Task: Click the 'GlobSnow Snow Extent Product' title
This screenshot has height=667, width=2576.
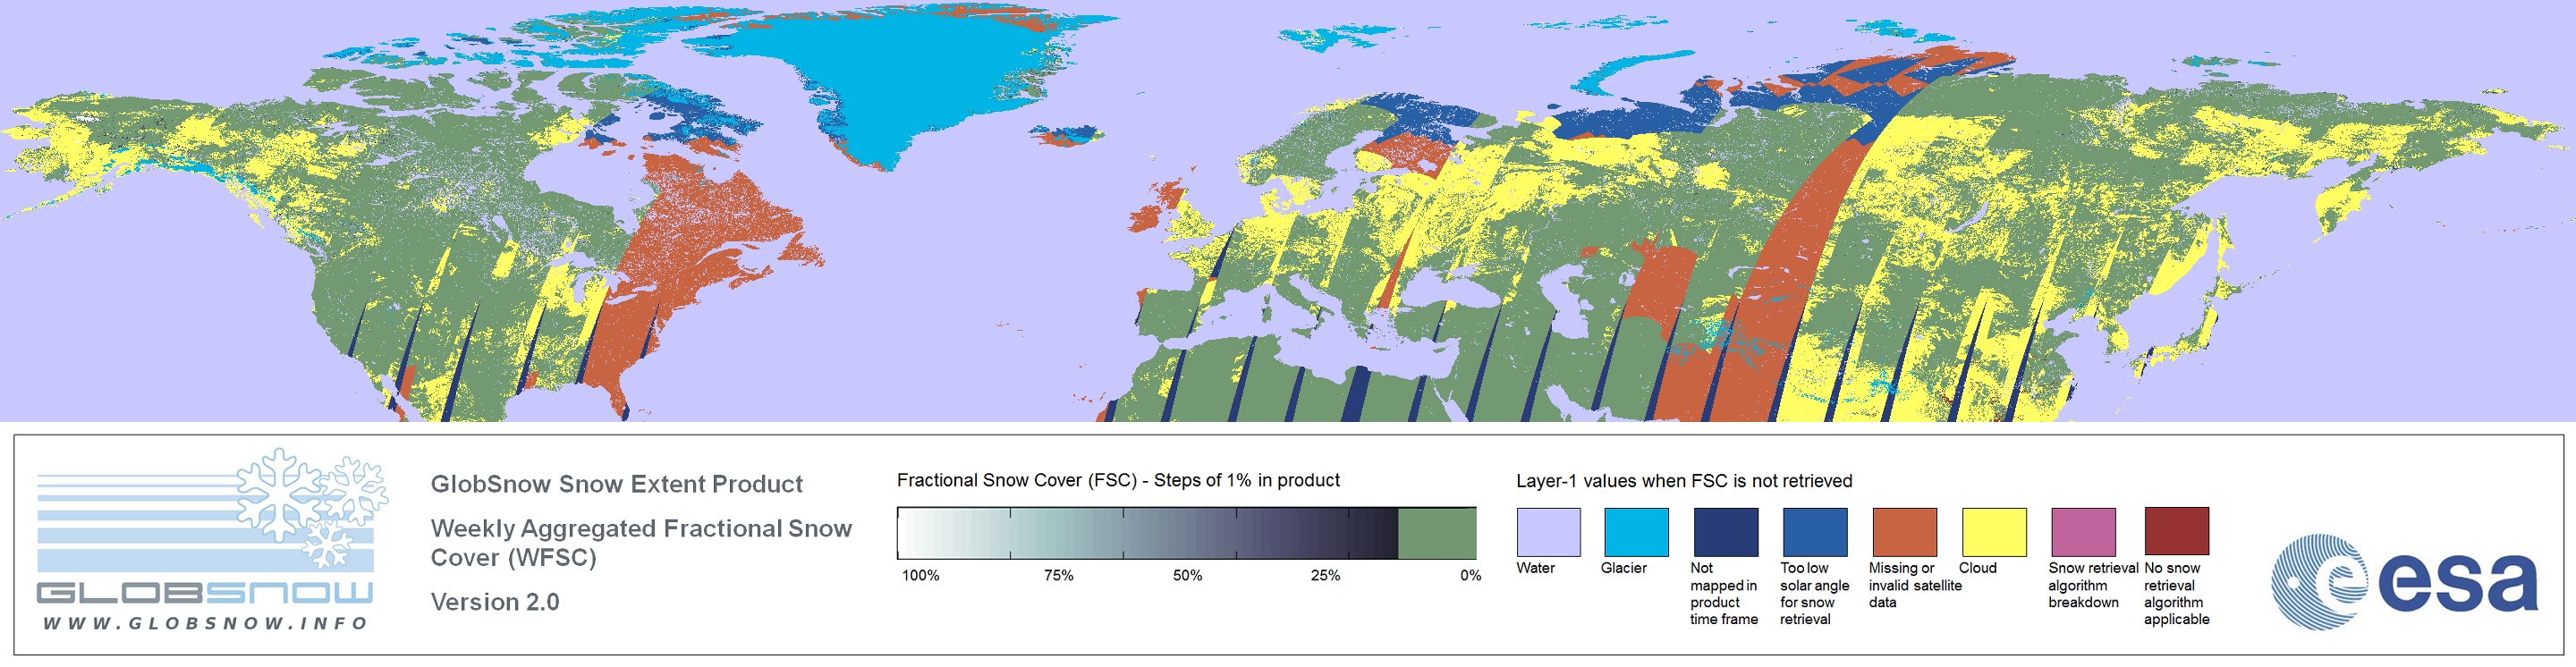Action: pos(616,484)
